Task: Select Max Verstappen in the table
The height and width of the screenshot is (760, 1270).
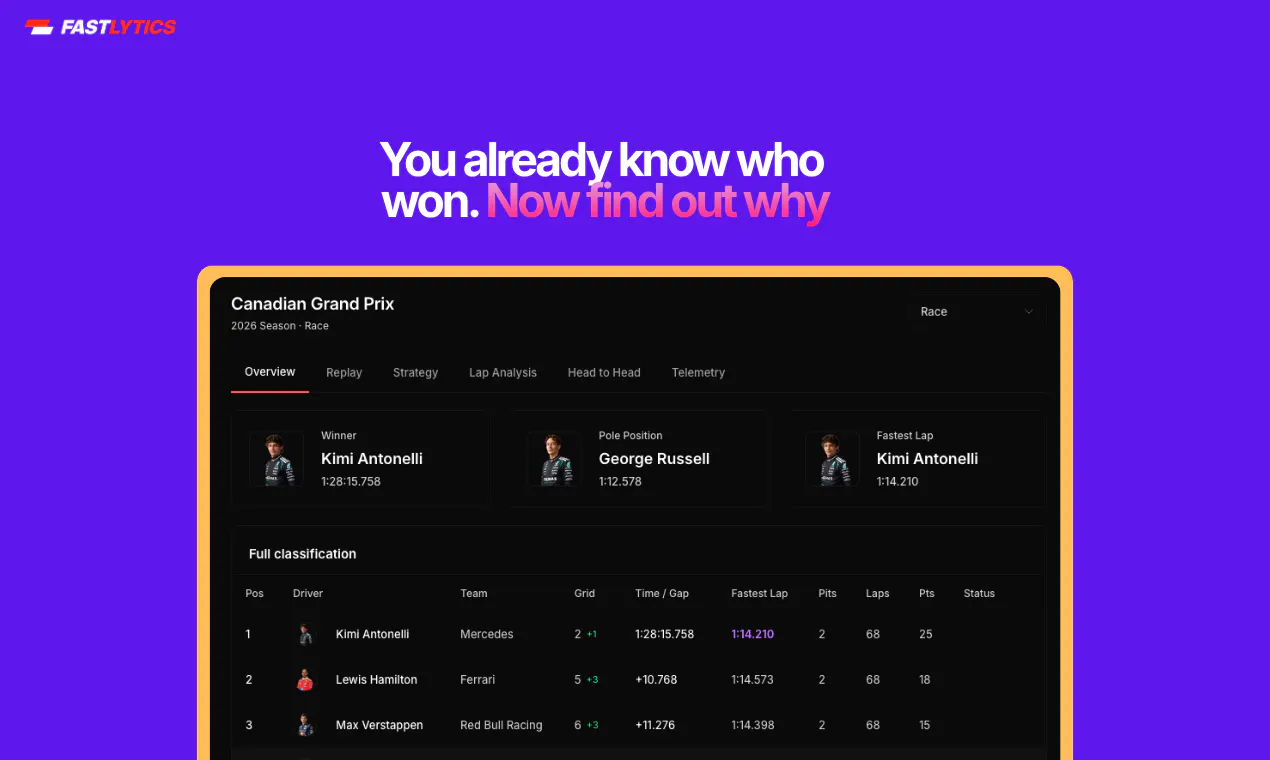Action: click(379, 725)
